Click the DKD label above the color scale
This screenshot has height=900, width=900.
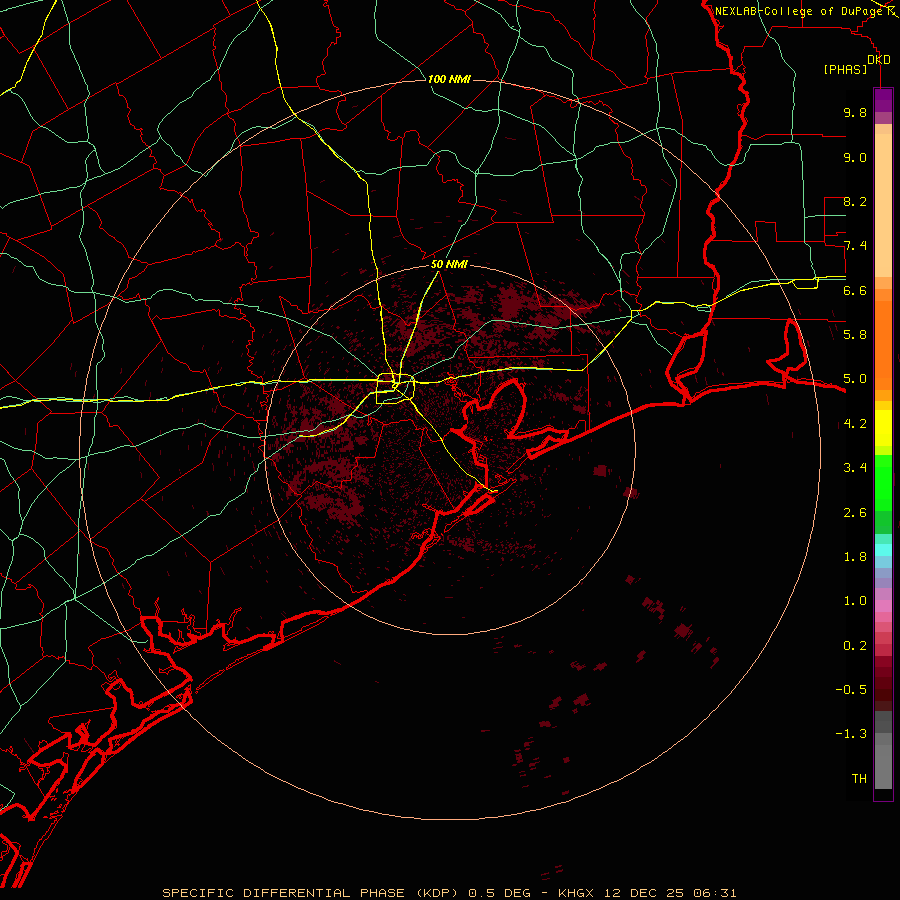click(x=879, y=60)
